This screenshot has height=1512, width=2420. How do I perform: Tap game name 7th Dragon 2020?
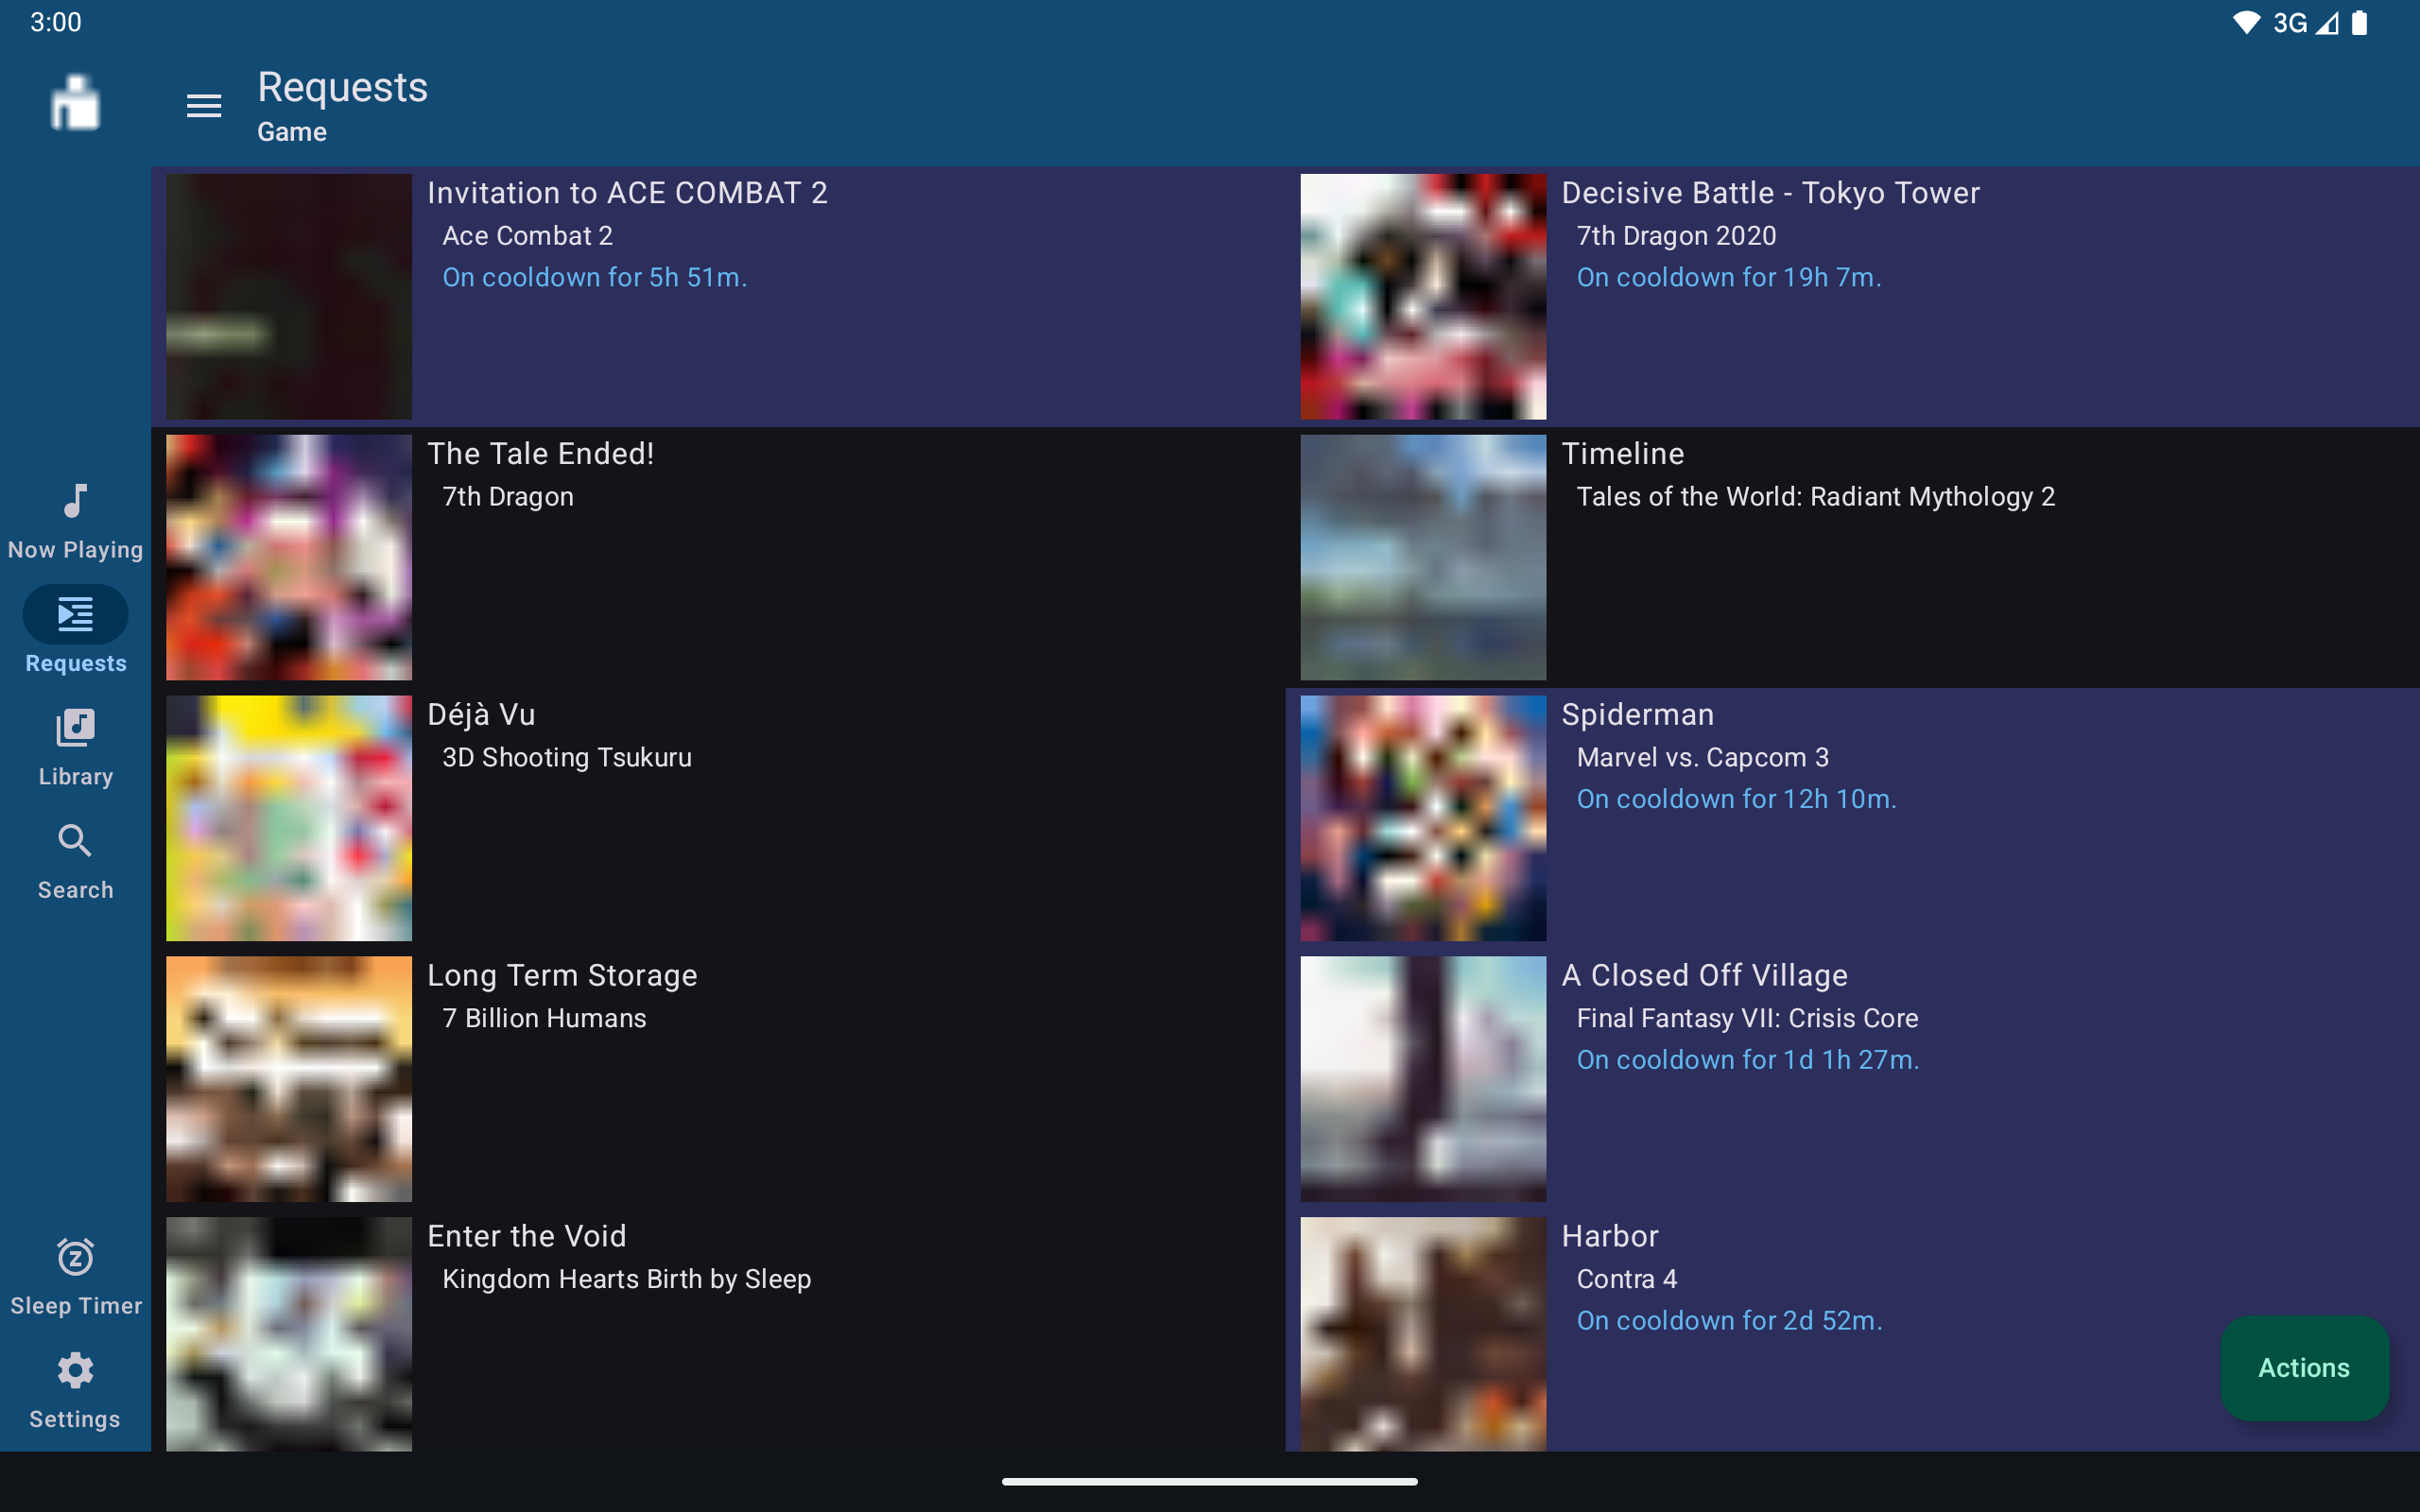click(1676, 236)
